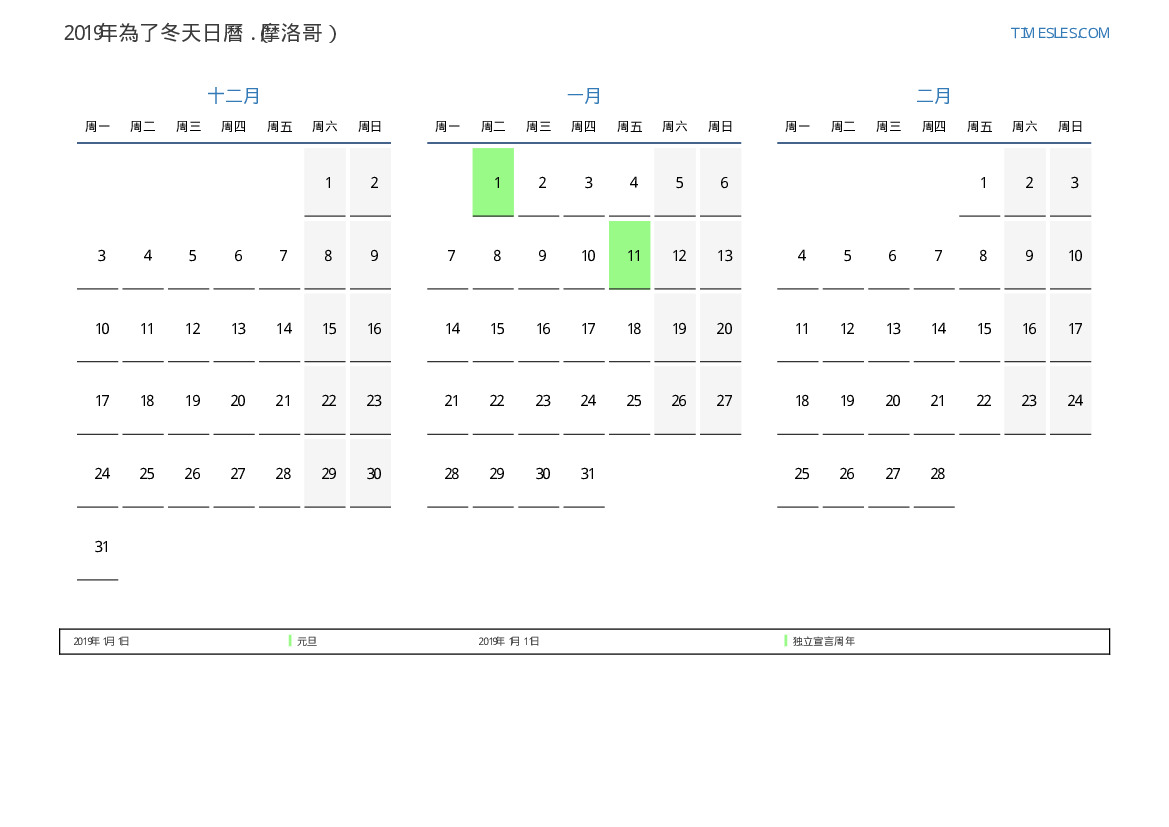Click the 独立宣言周年 holiday label in legend

(x=824, y=642)
